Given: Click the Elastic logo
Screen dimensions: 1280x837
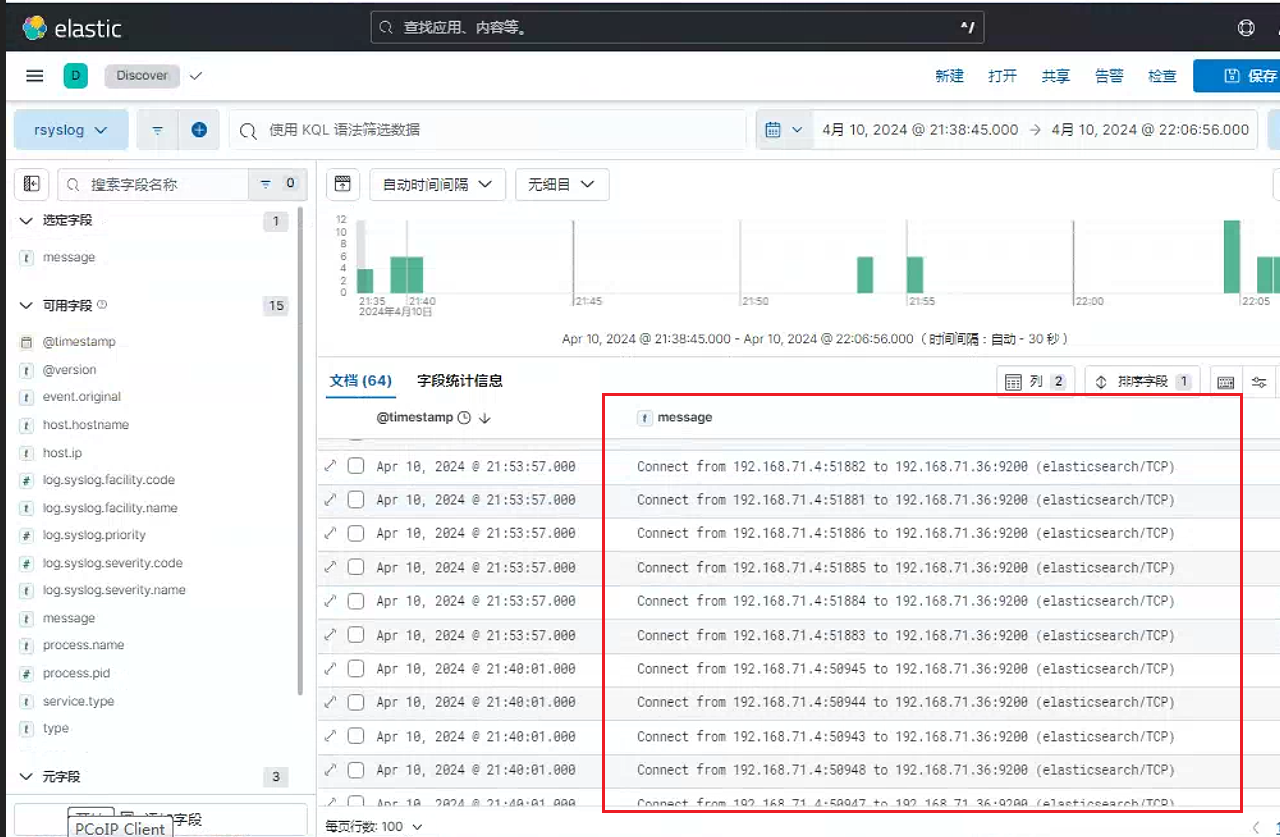Looking at the screenshot, I should (72, 28).
